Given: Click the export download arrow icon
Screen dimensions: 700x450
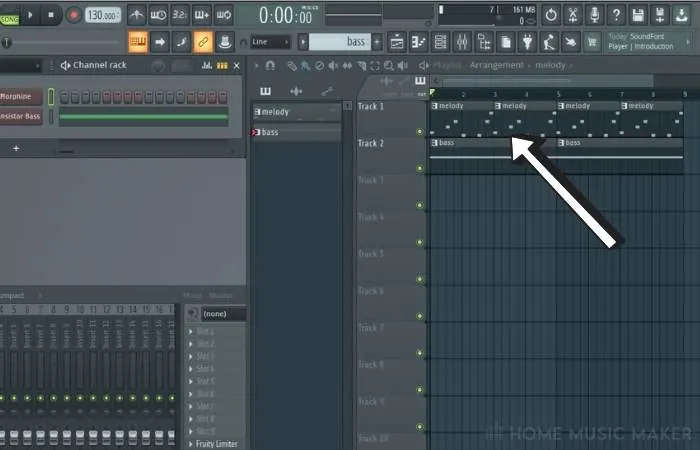Looking at the screenshot, I should [x=681, y=15].
